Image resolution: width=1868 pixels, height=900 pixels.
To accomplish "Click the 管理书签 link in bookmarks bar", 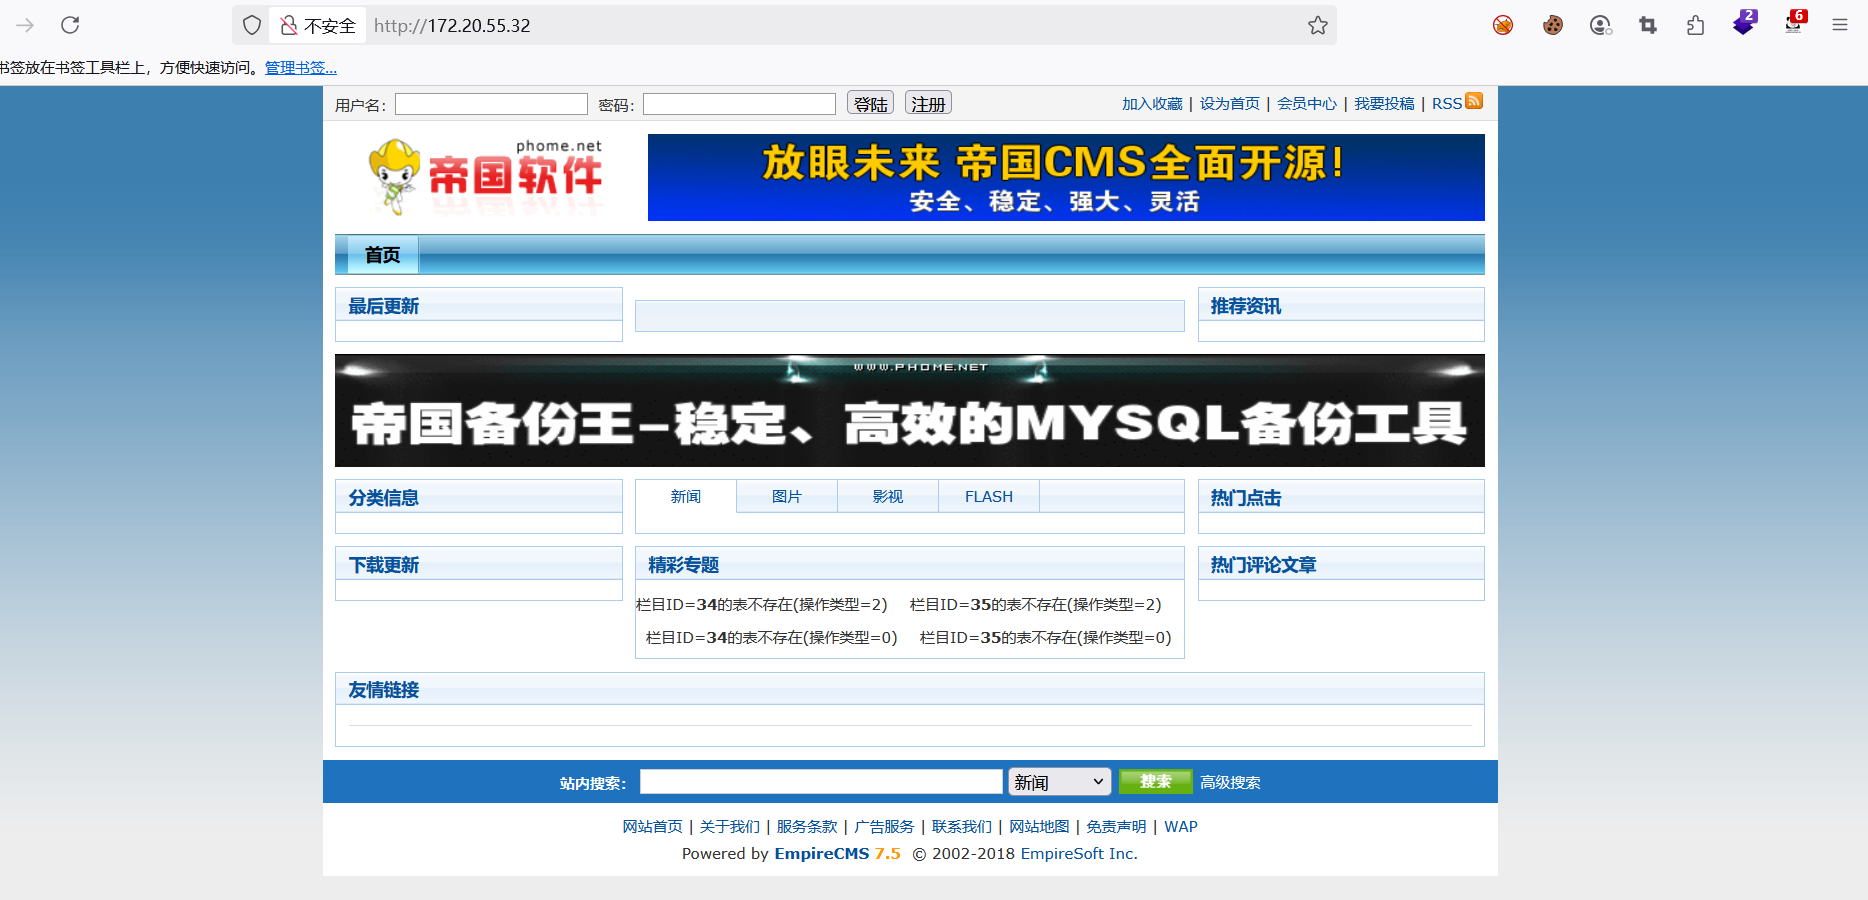I will [x=300, y=68].
